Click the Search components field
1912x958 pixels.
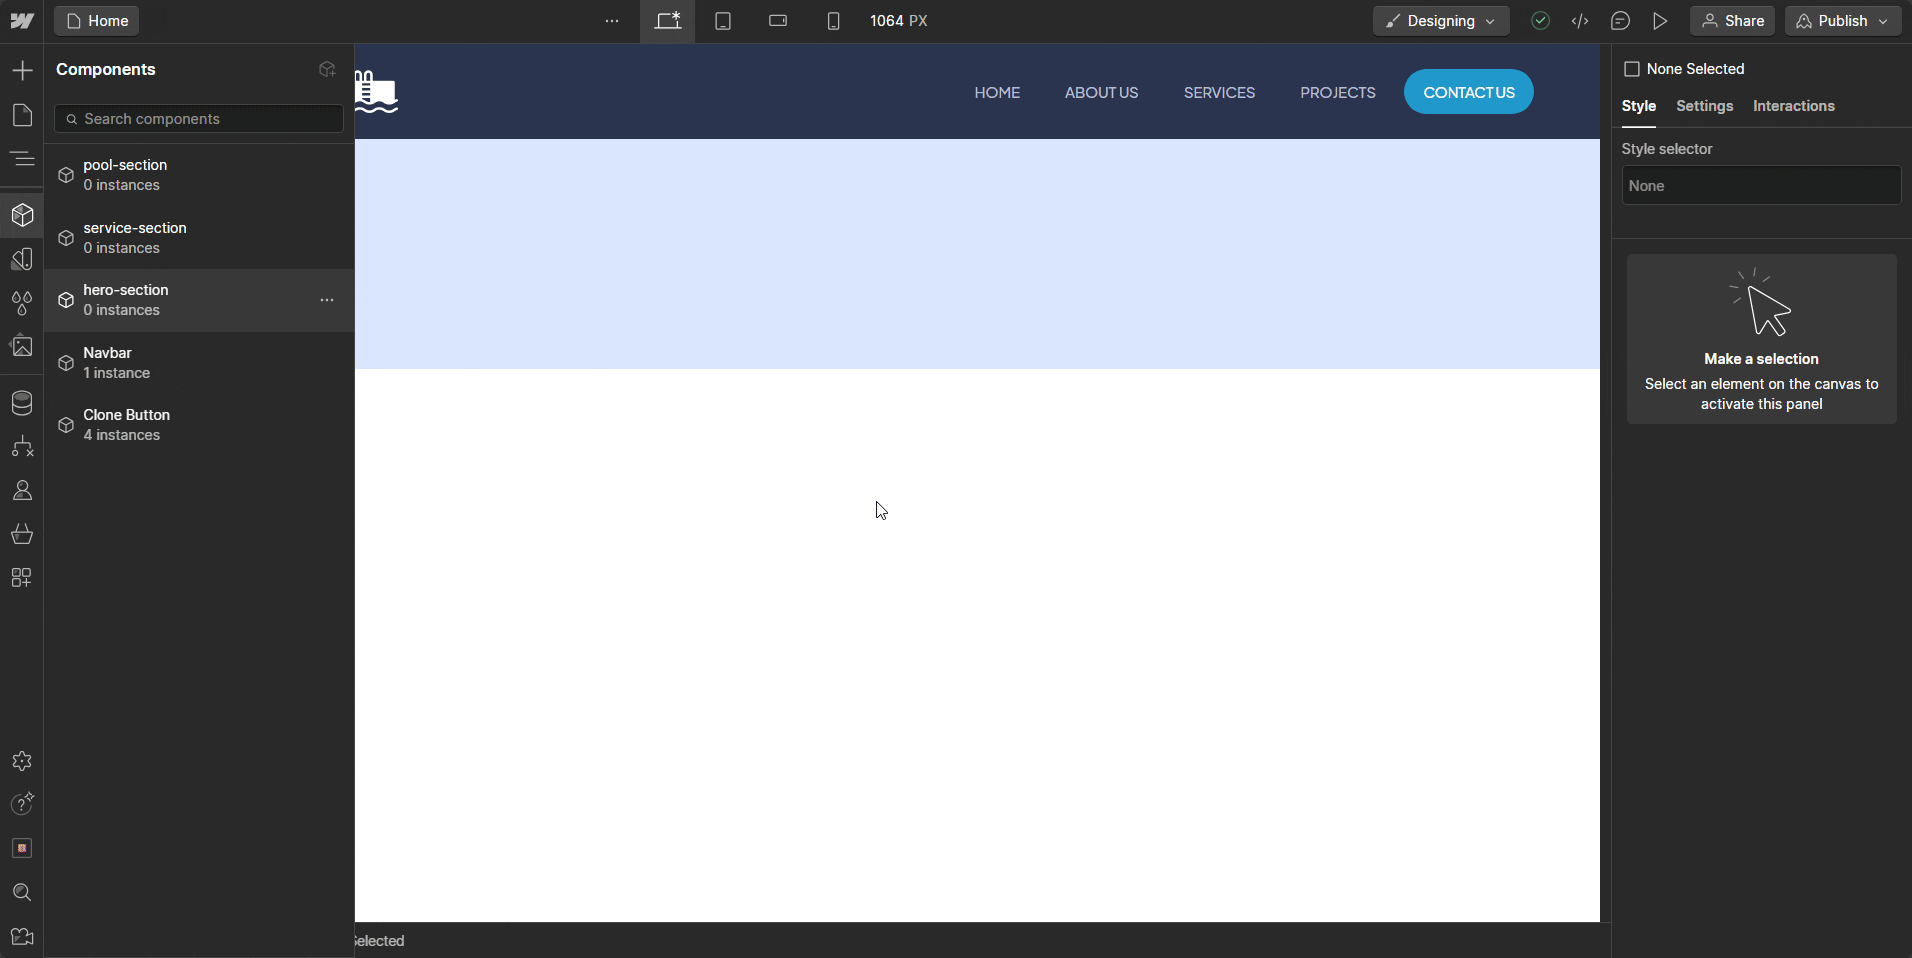click(200, 119)
